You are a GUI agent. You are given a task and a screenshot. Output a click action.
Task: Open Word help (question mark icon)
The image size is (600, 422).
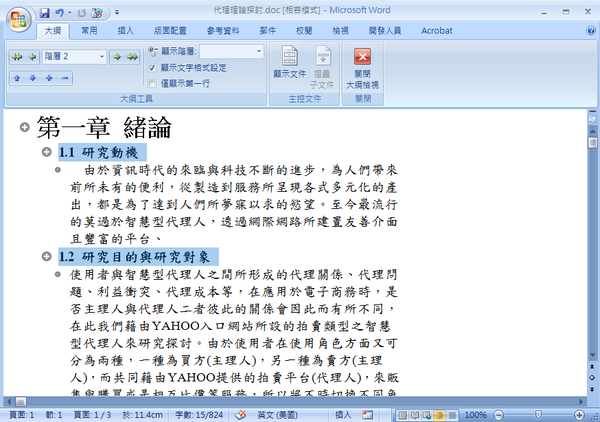590,31
